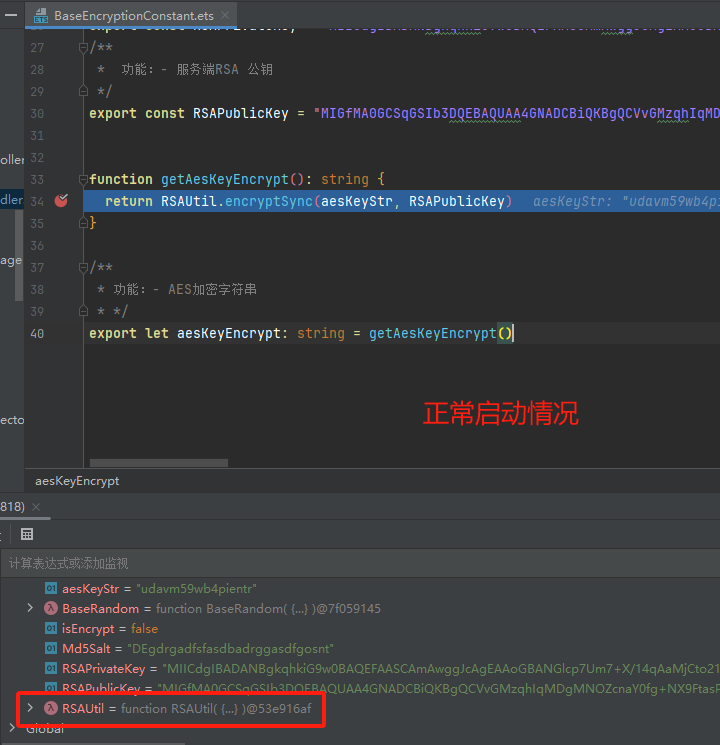This screenshot has height=745, width=720.
Task: Select the RSAPrivateKey variable row
Action: point(300,668)
